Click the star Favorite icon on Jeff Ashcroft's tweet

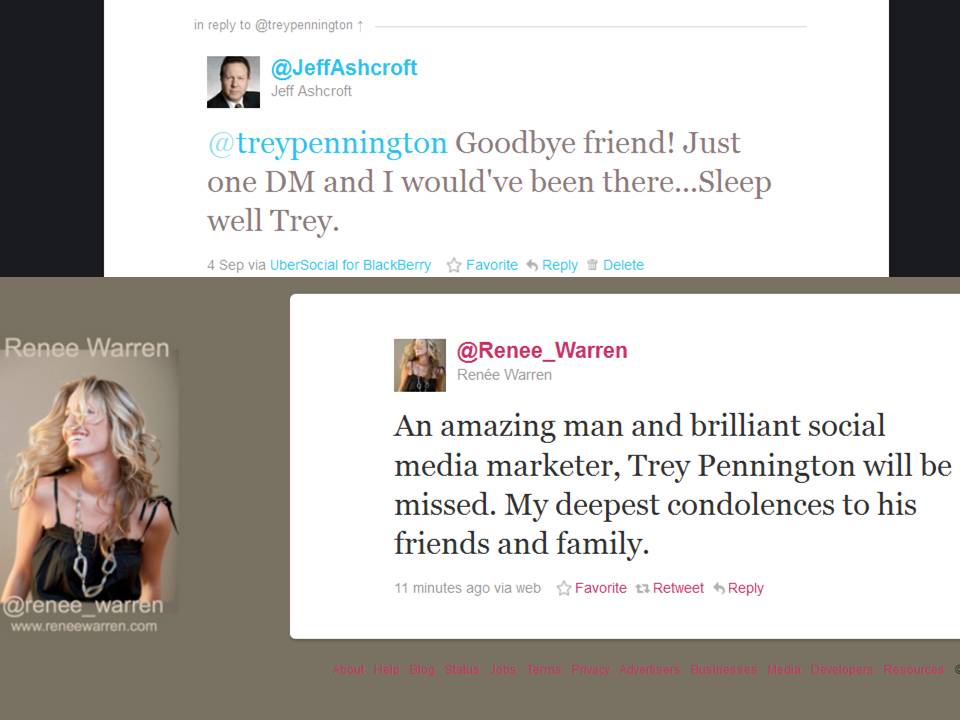pos(454,265)
